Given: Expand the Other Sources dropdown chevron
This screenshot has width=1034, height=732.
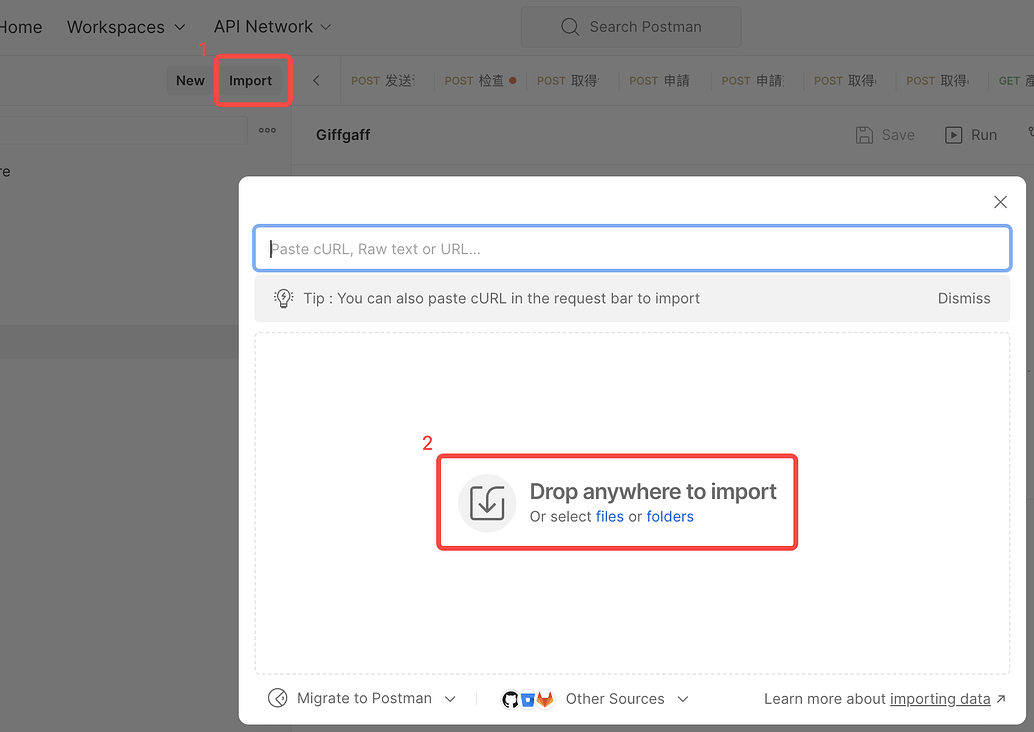Looking at the screenshot, I should tap(683, 699).
